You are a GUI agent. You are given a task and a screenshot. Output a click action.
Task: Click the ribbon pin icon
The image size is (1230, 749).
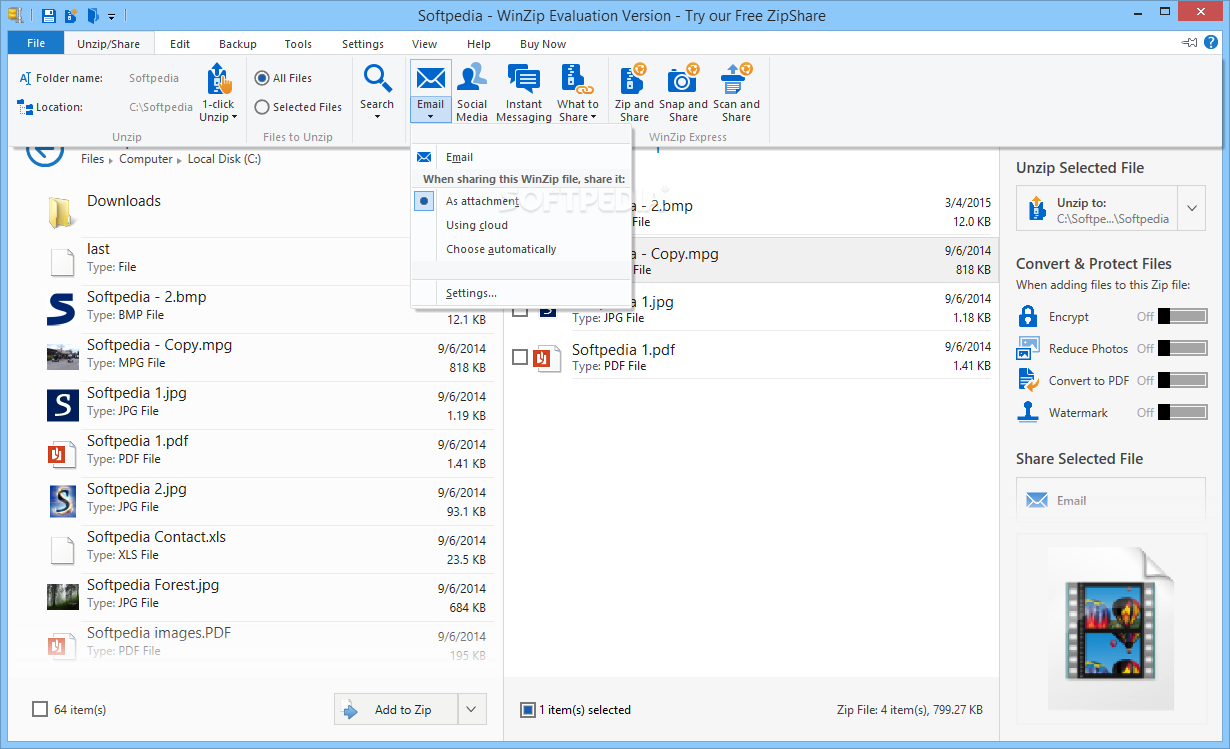click(x=1189, y=43)
